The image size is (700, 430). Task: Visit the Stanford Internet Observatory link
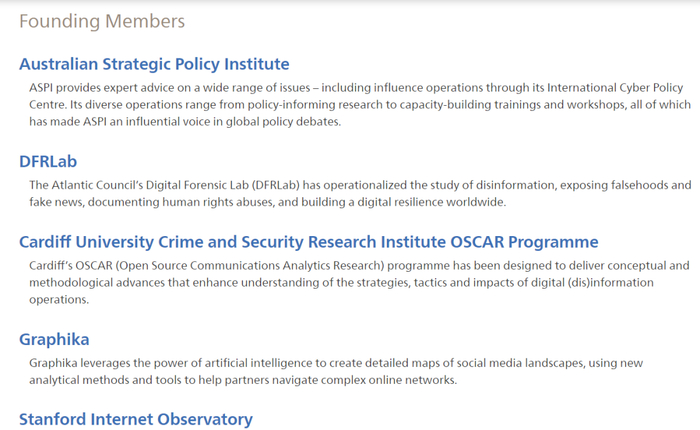pos(136,419)
